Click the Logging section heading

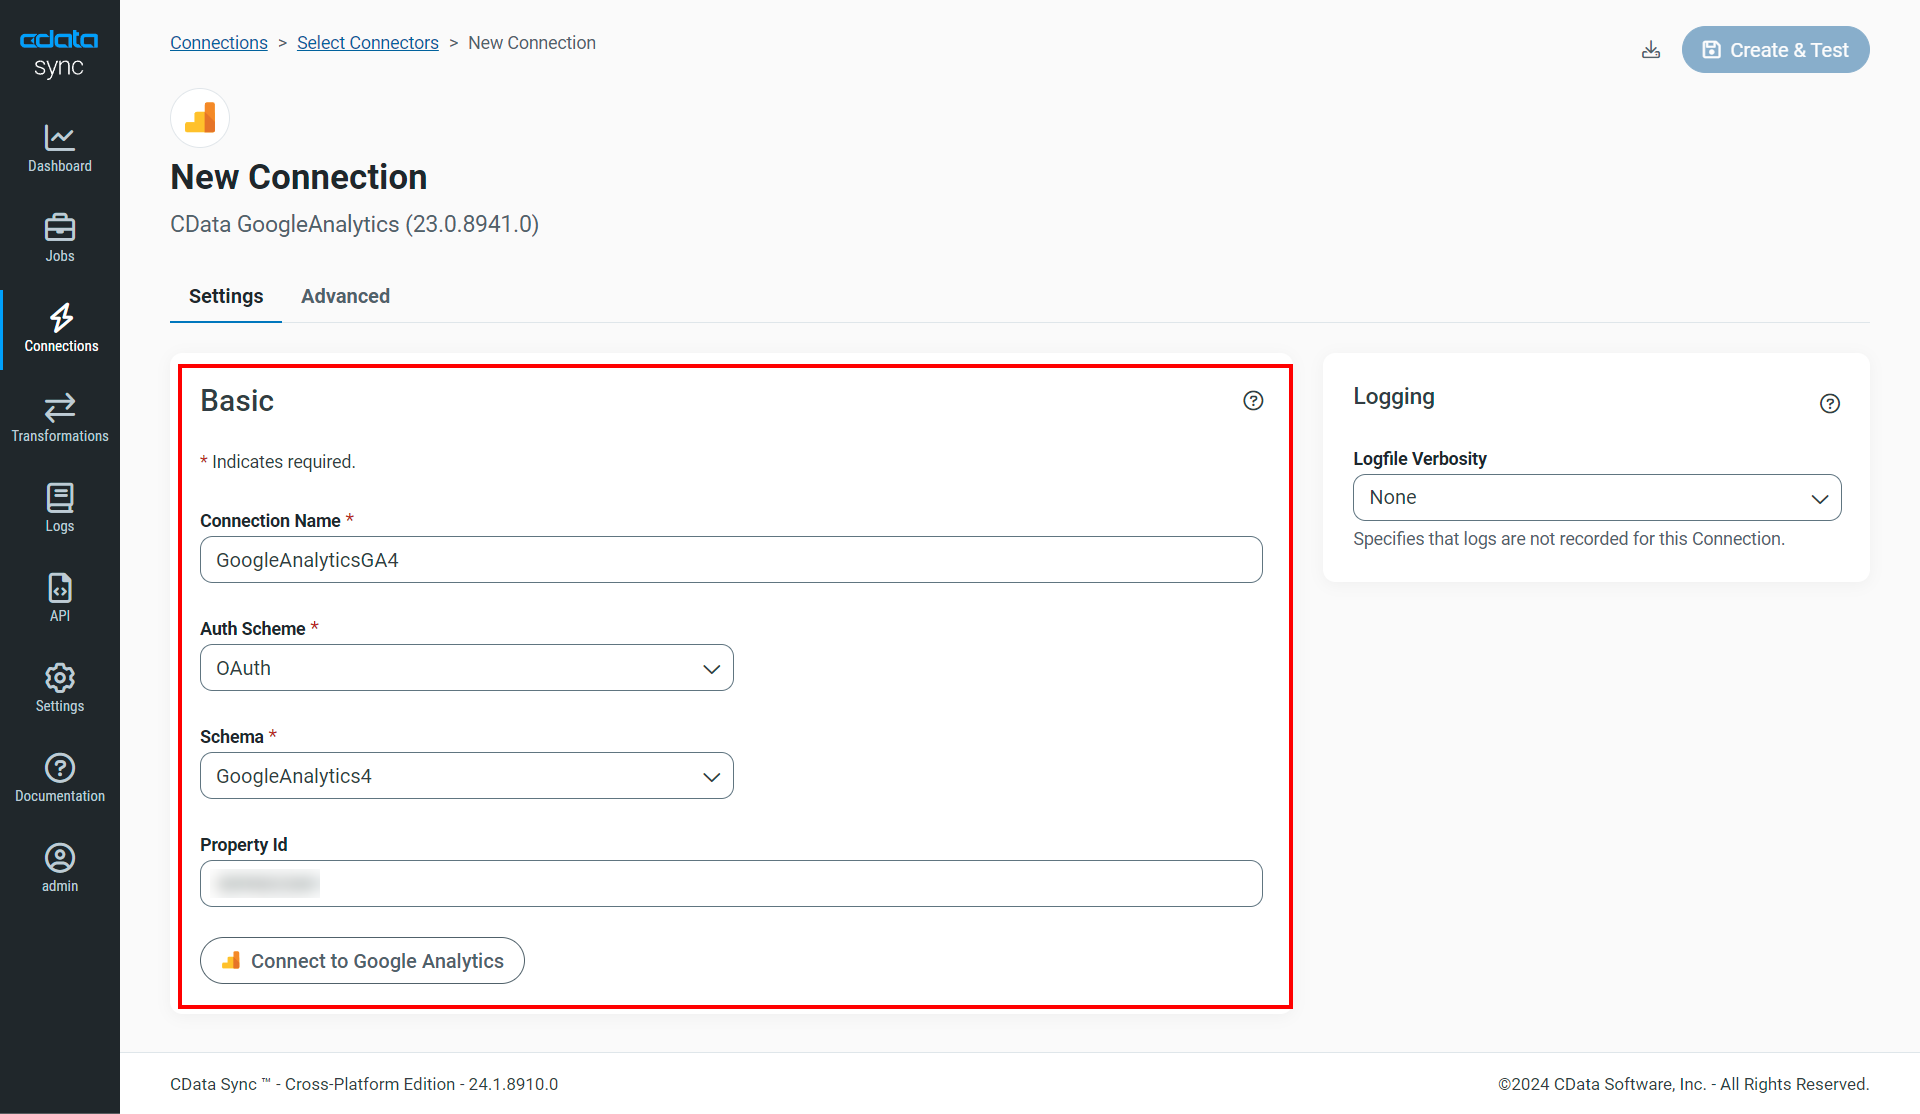tap(1394, 397)
